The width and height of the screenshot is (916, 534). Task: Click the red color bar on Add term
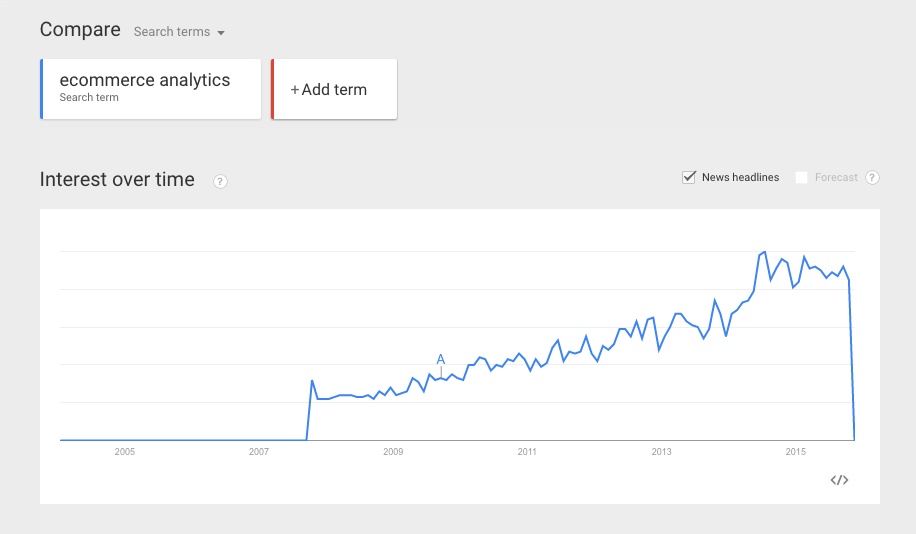point(272,89)
